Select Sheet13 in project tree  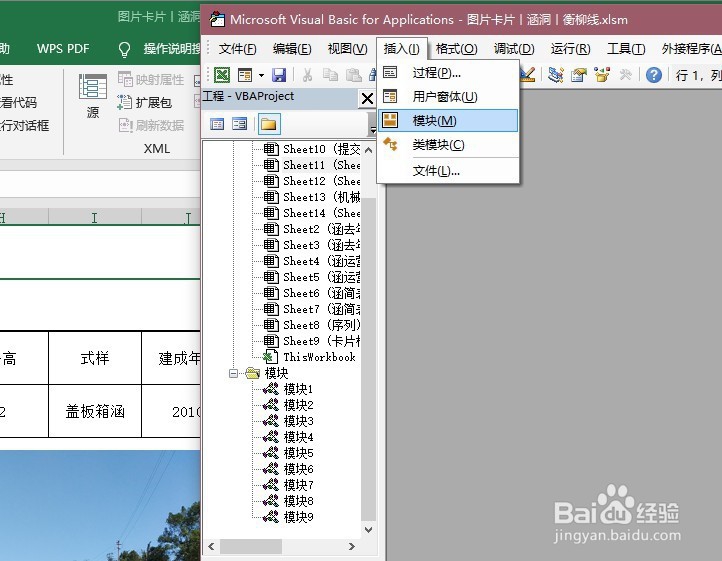tap(311, 197)
